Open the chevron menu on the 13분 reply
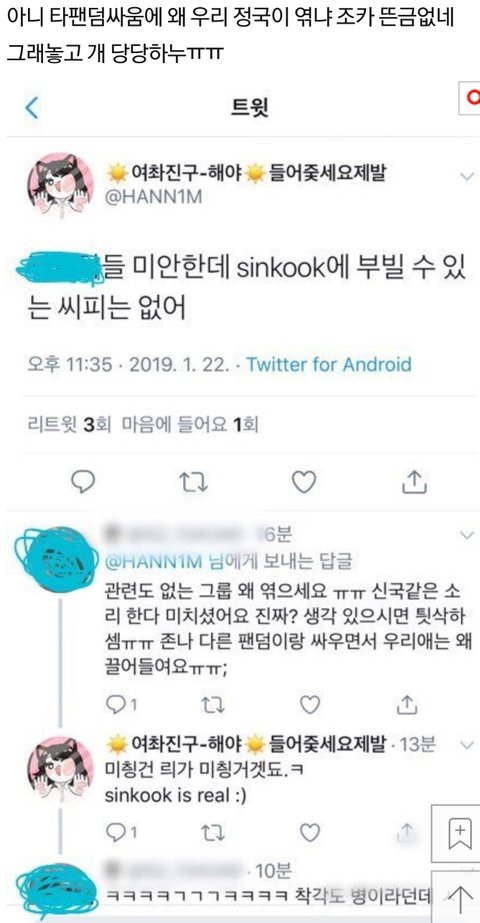 click(466, 745)
